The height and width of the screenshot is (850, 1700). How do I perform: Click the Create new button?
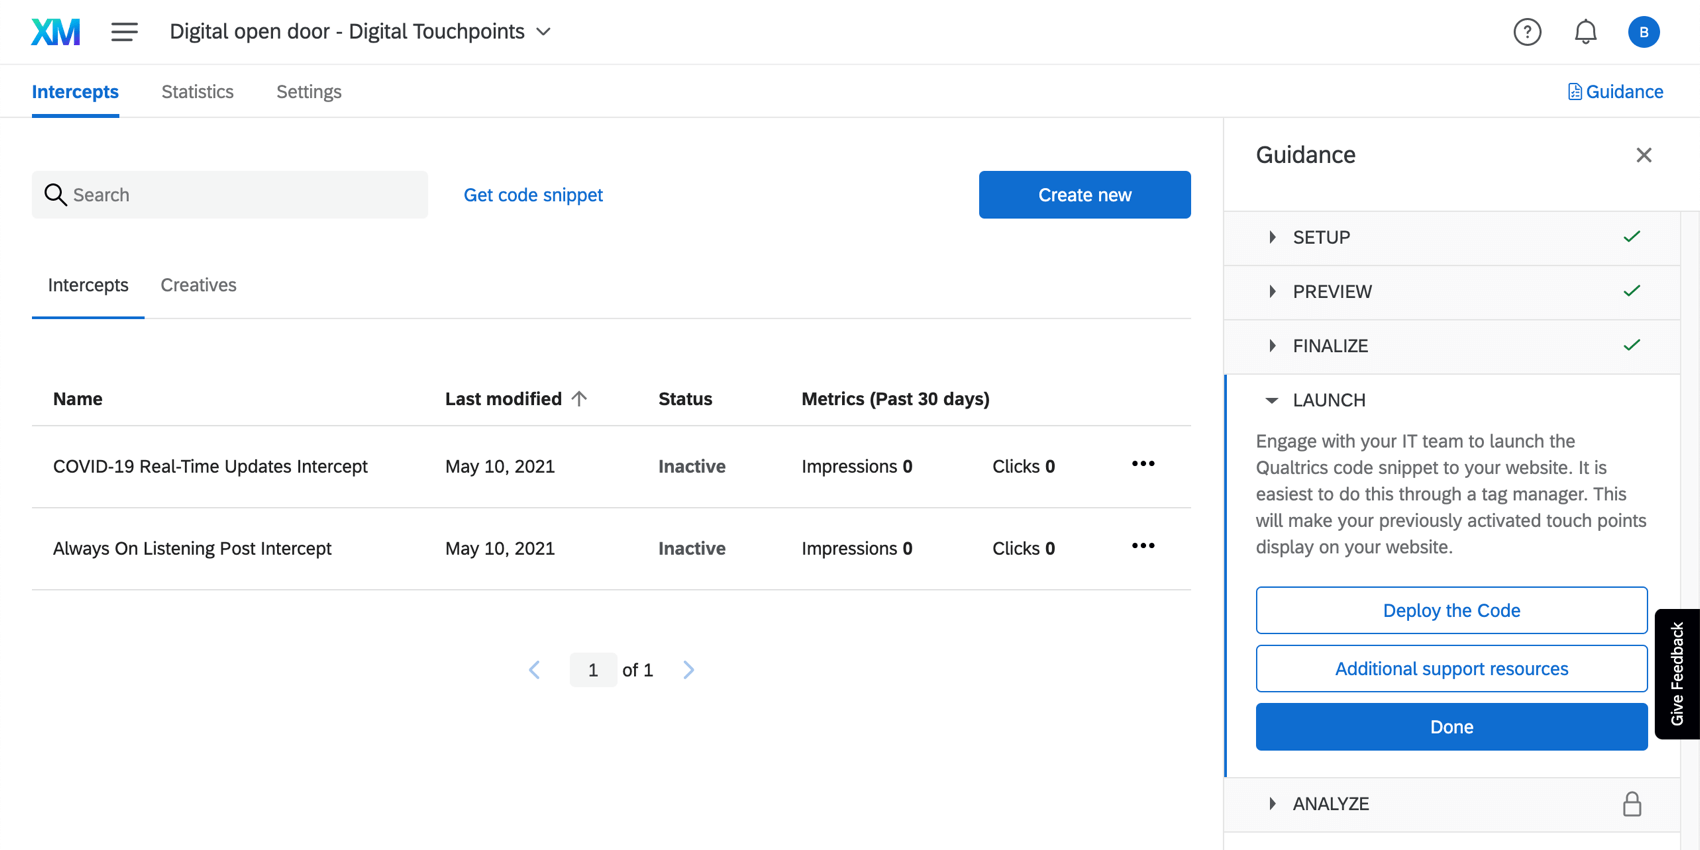1084,195
